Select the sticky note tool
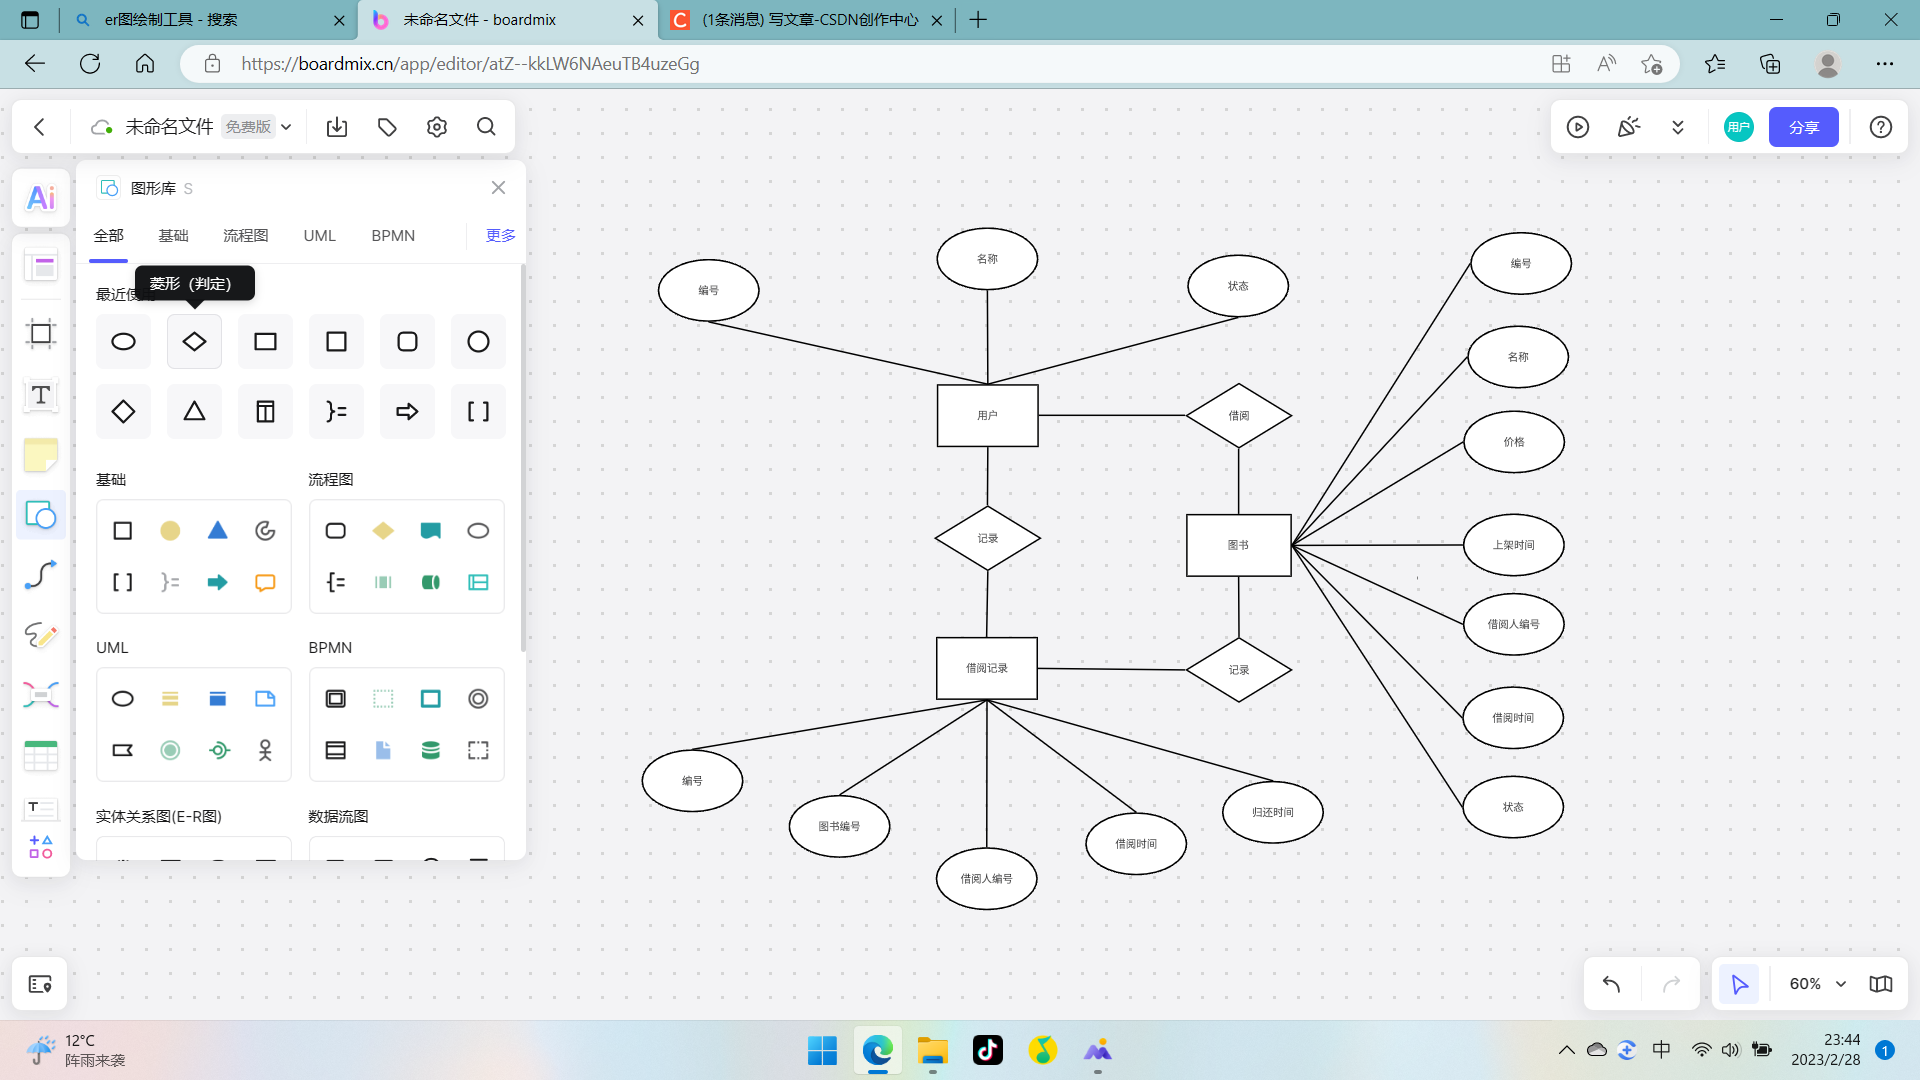 click(41, 455)
